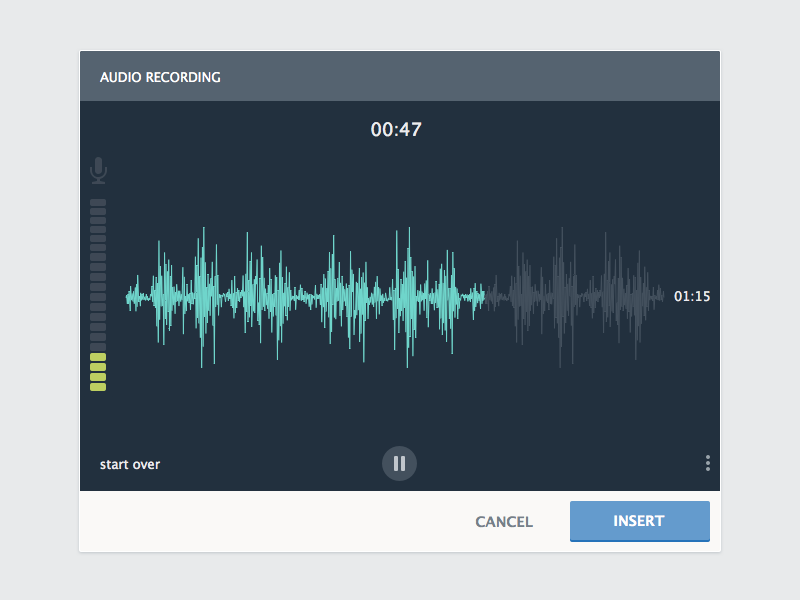Click start over to restart recording
The image size is (800, 600).
[129, 464]
